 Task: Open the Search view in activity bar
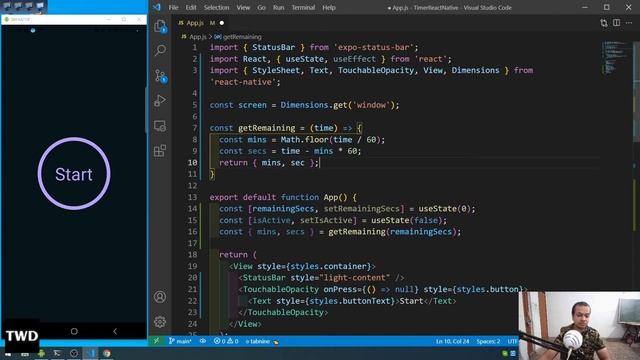point(160,50)
